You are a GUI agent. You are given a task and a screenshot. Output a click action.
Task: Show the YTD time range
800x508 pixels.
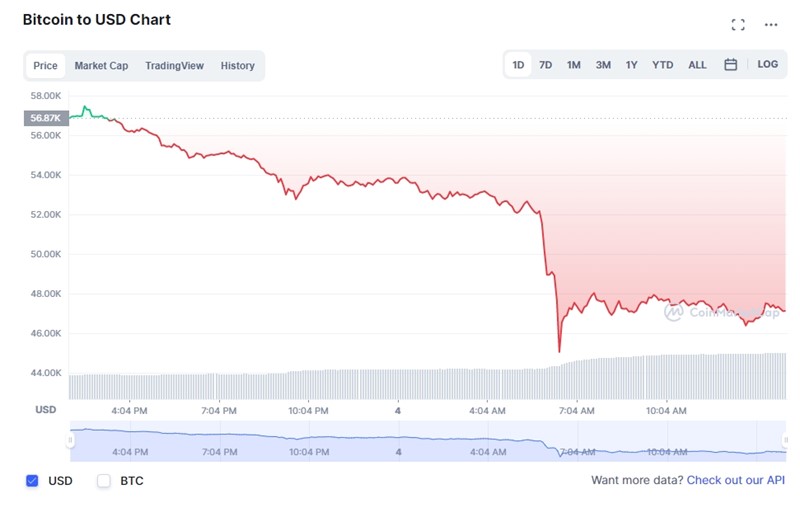tap(663, 65)
